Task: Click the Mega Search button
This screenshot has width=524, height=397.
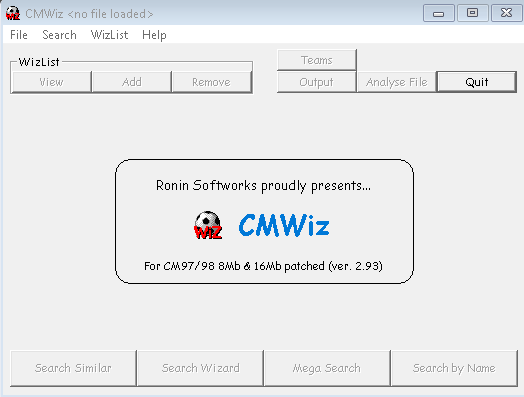Action: (327, 368)
